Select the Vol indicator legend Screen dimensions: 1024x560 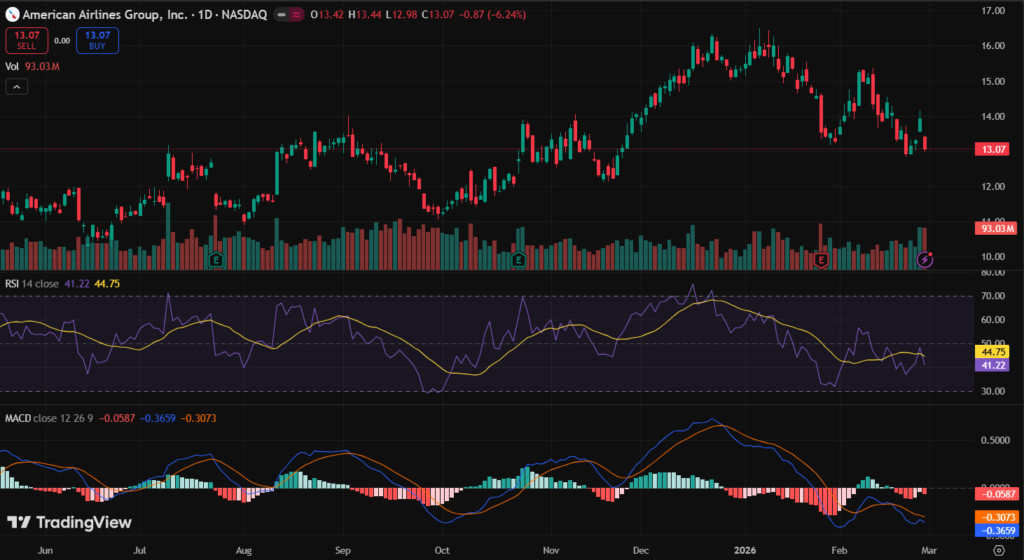click(x=13, y=66)
